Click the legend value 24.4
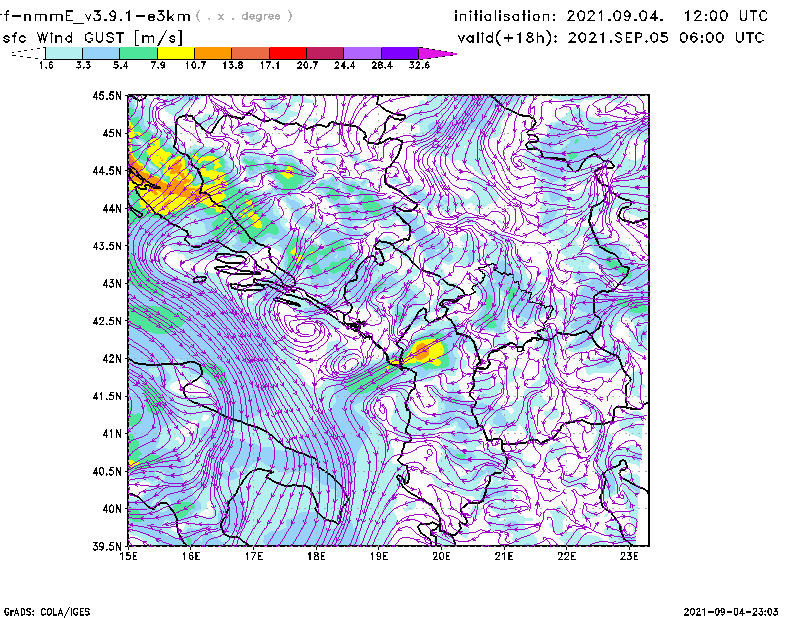 click(344, 65)
